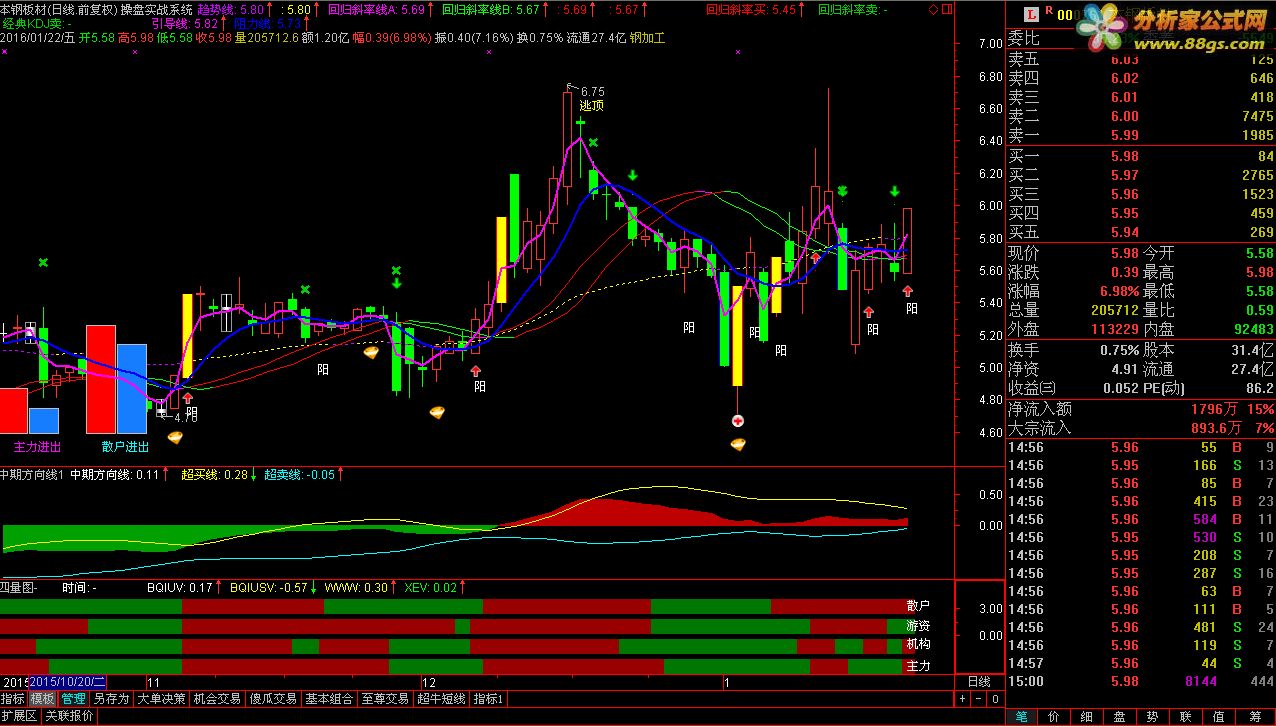The width and height of the screenshot is (1276, 727).
Task: Click the red circle plus marker below the yellow candle
Action: coord(738,421)
